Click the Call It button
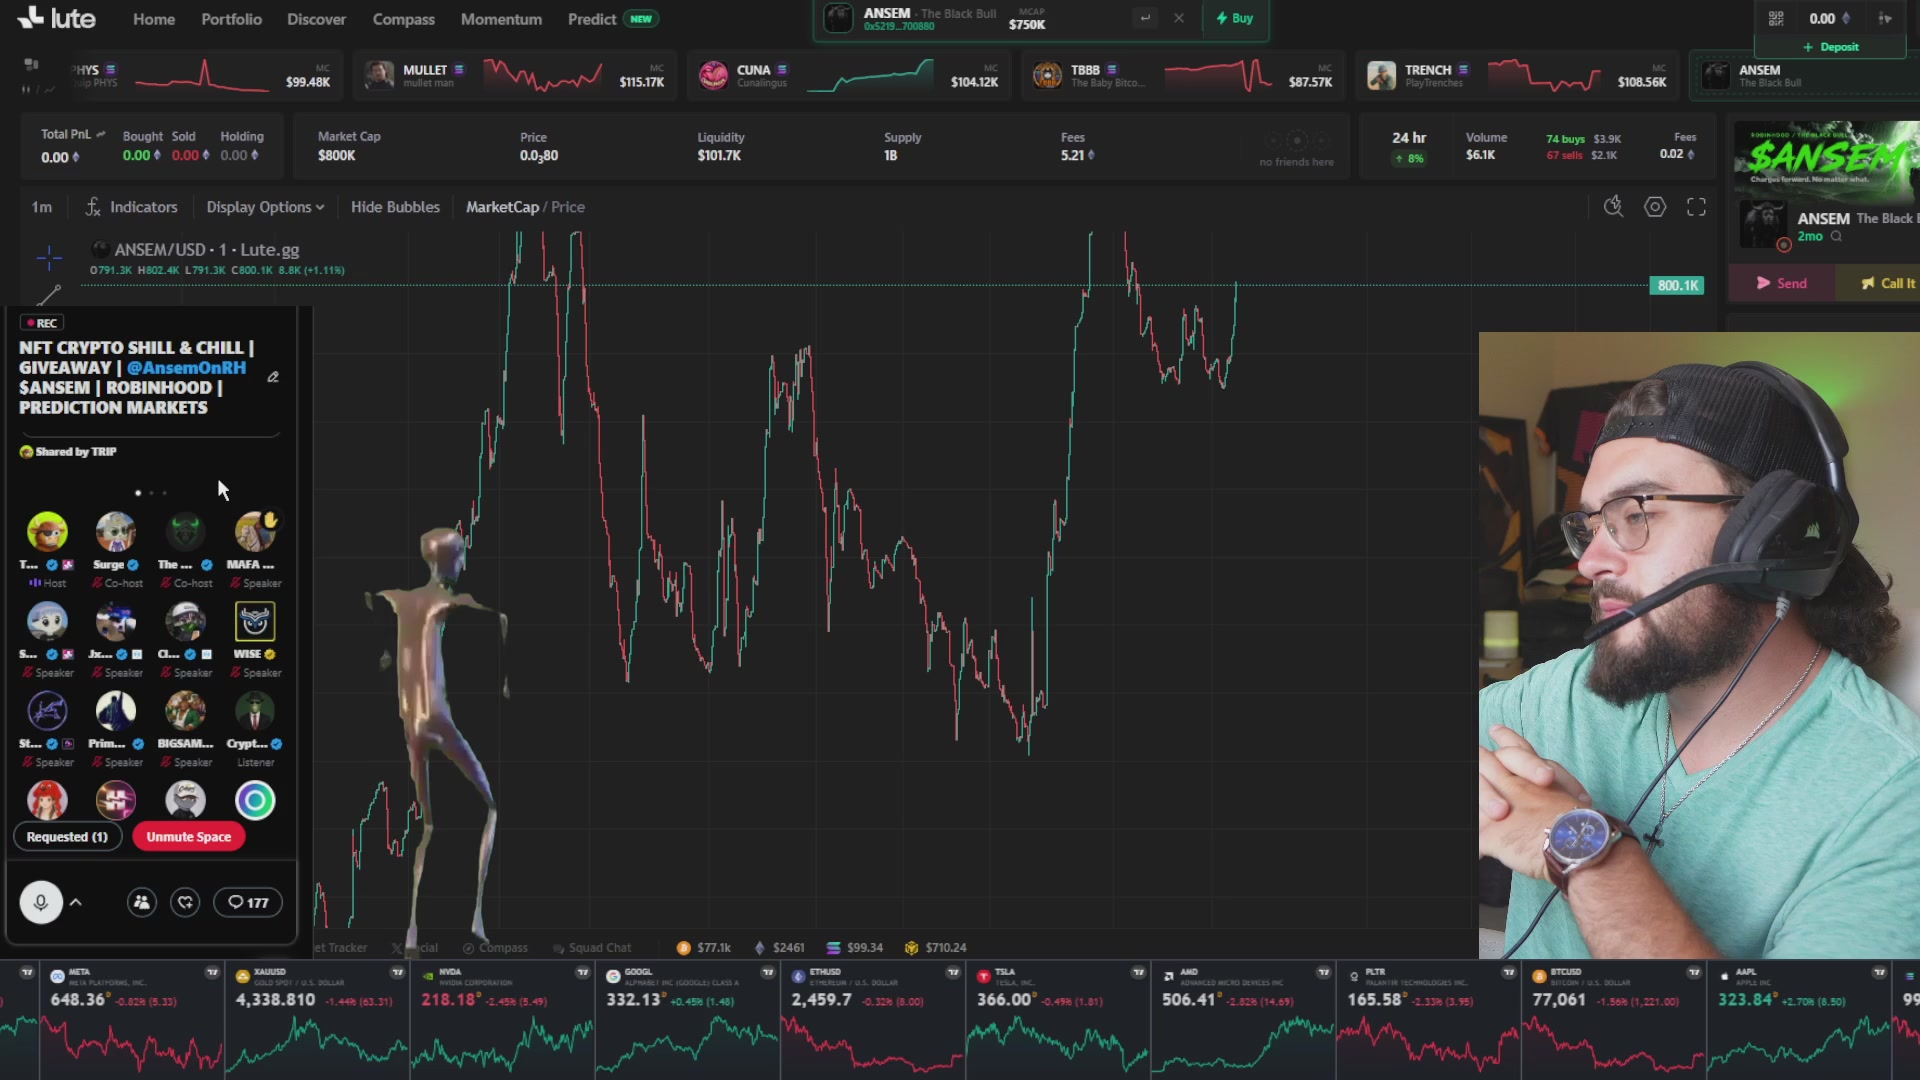The width and height of the screenshot is (1920, 1080). tap(1888, 283)
